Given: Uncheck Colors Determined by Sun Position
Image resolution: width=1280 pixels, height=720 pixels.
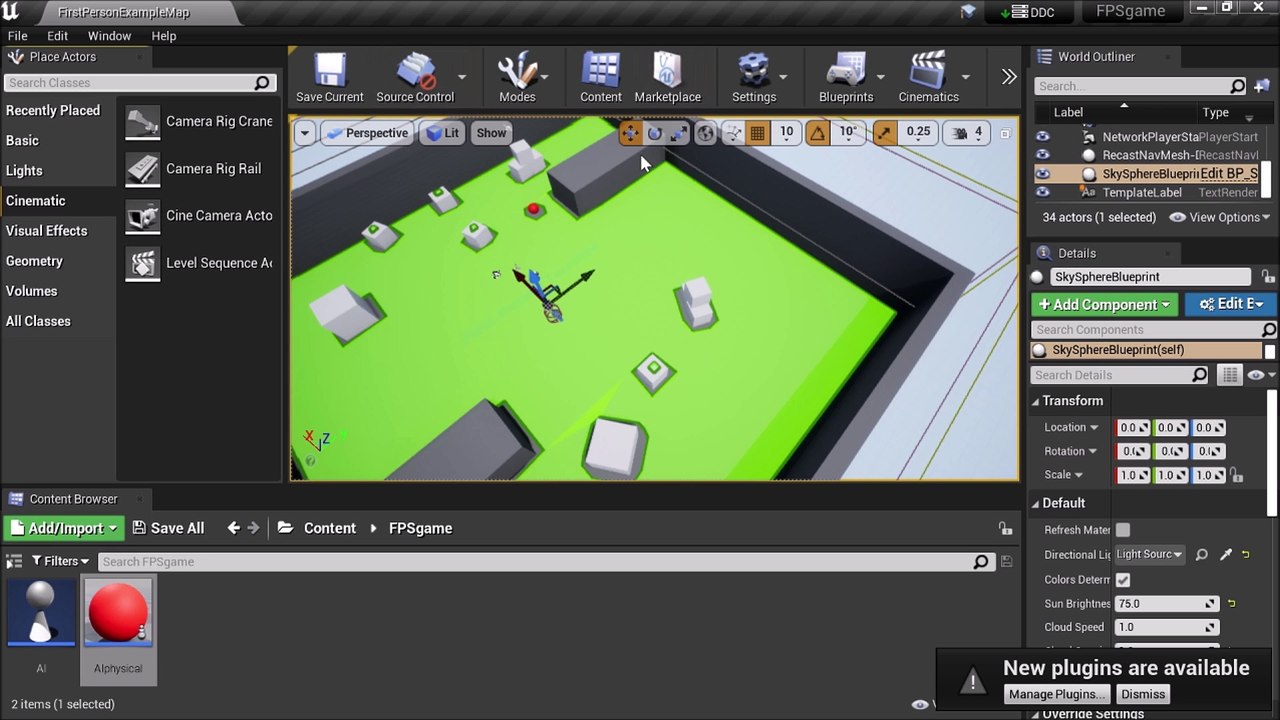Looking at the screenshot, I should click(x=1123, y=580).
